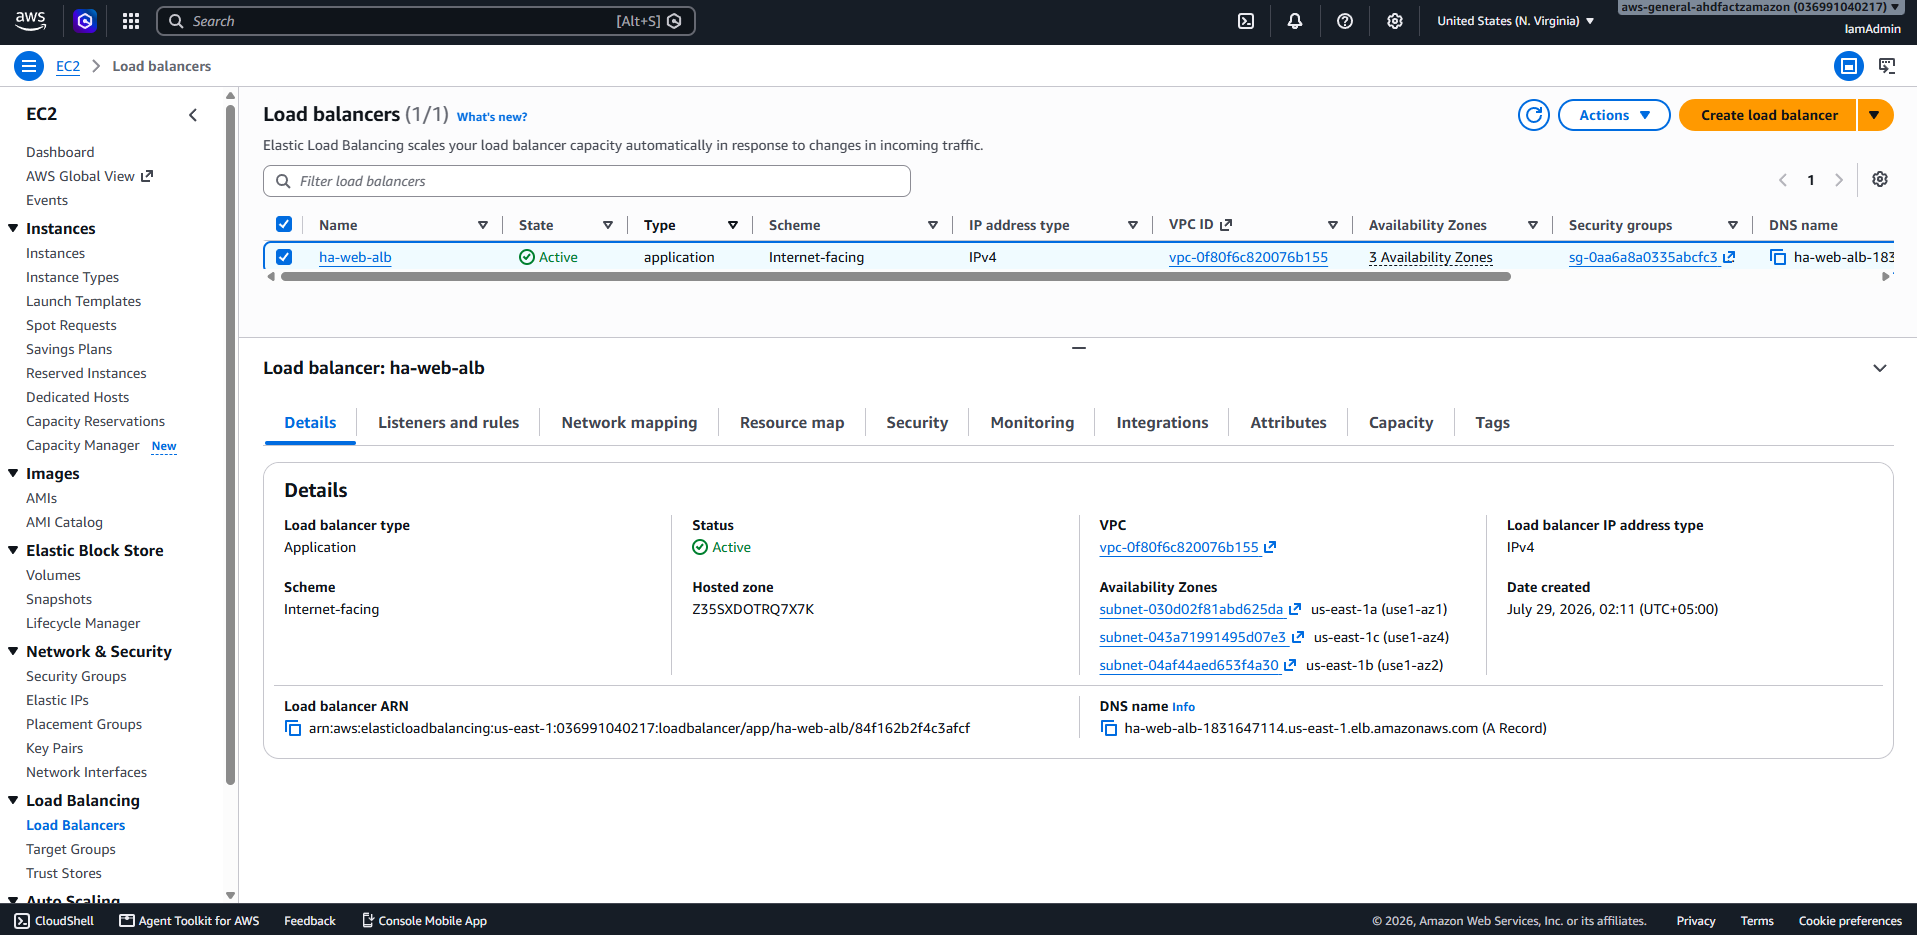
Task: Open the Capacity tab
Action: point(1400,423)
